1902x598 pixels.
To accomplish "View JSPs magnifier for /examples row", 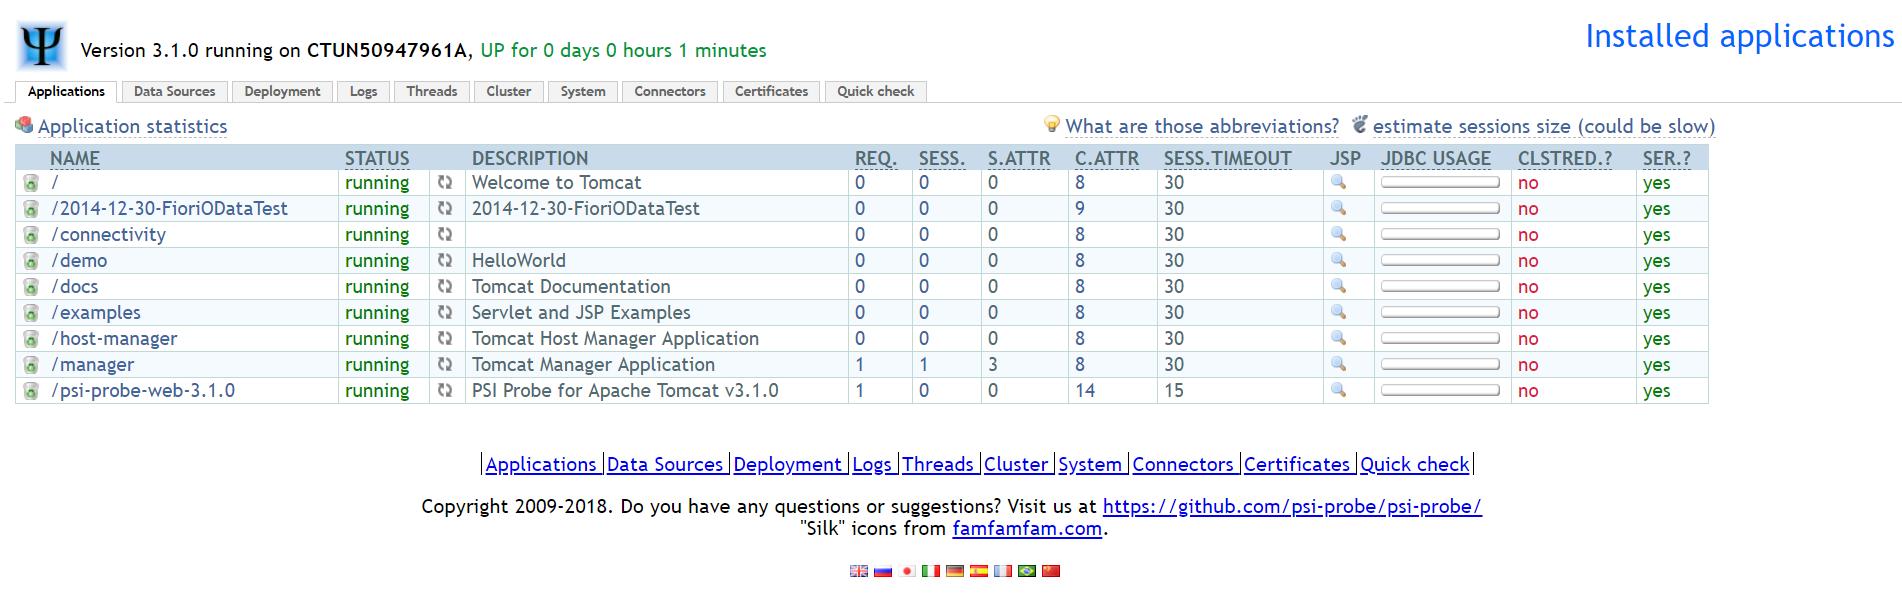I will pos(1338,312).
